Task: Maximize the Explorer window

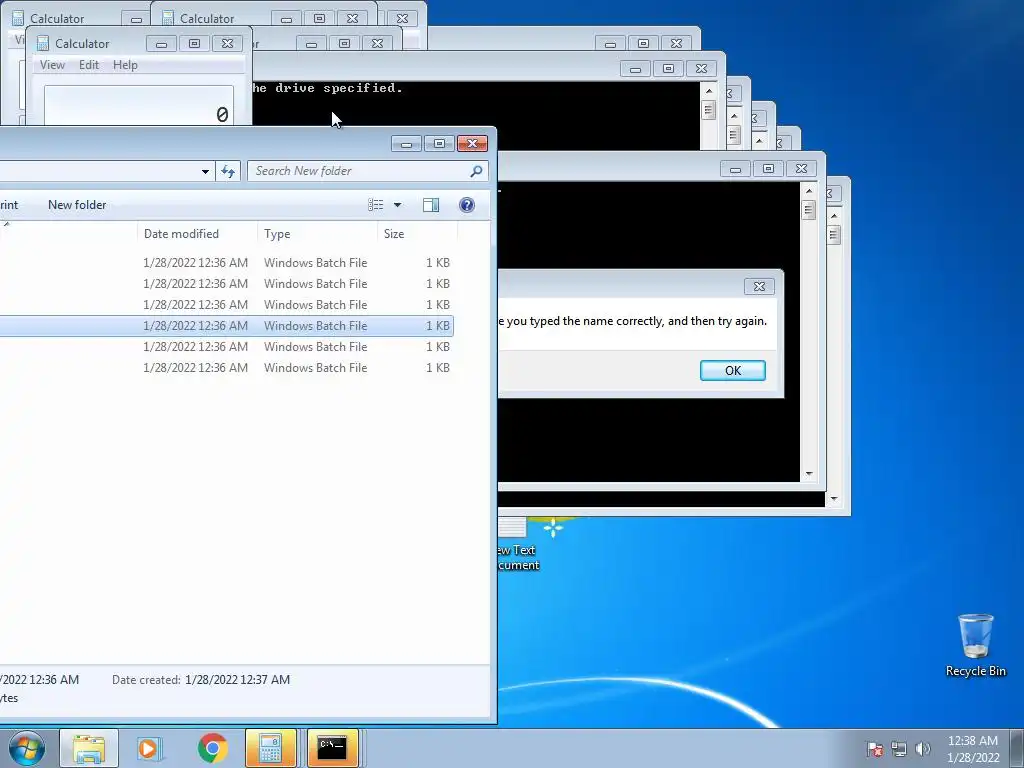Action: pyautogui.click(x=439, y=143)
